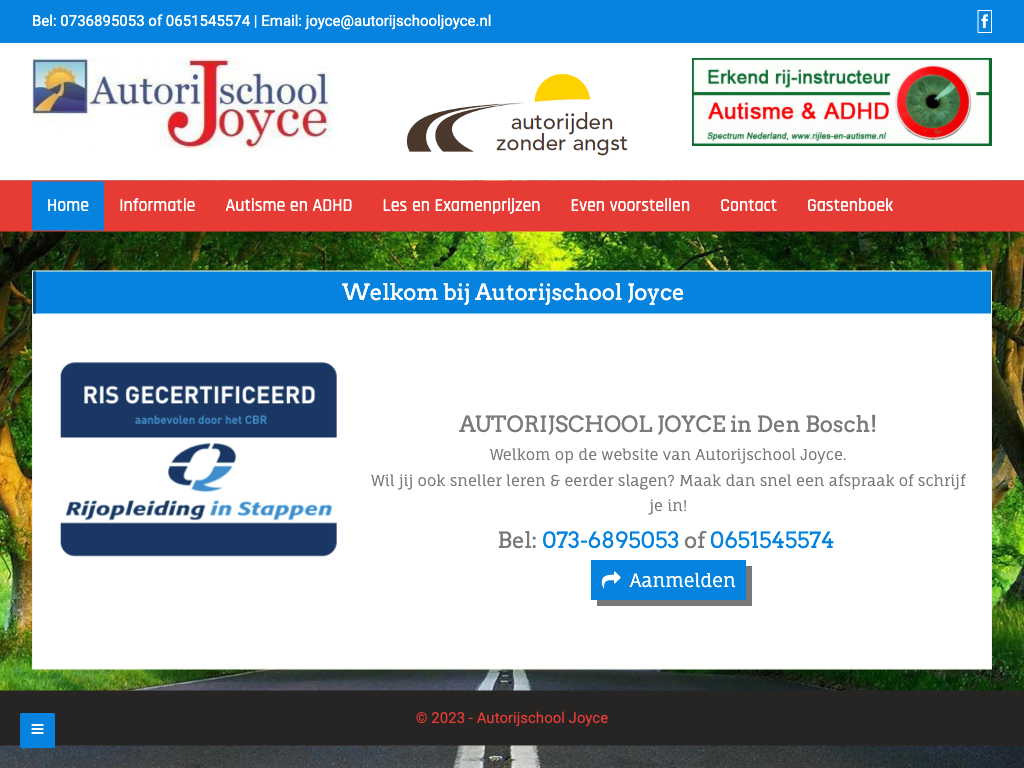Open the Contact menu item
The height and width of the screenshot is (768, 1024).
coord(748,206)
